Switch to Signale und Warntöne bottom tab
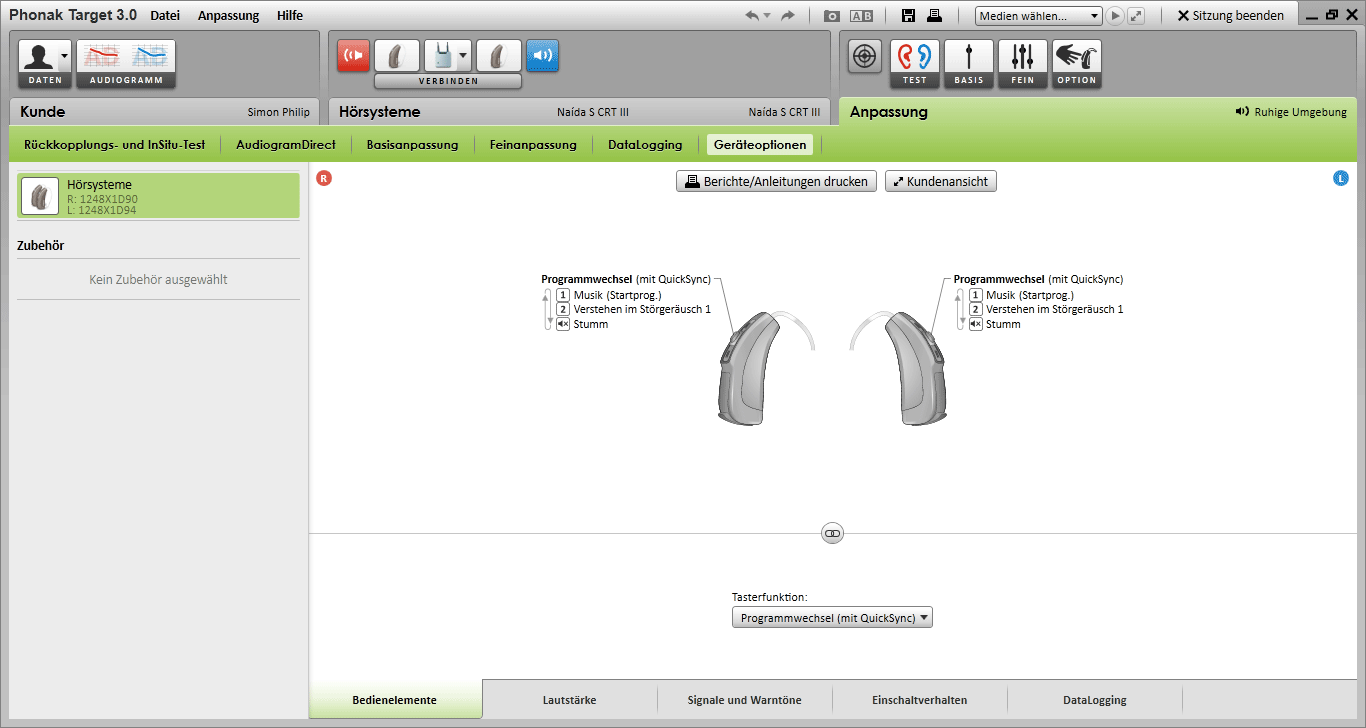Viewport: 1366px width, 728px height. [745, 700]
